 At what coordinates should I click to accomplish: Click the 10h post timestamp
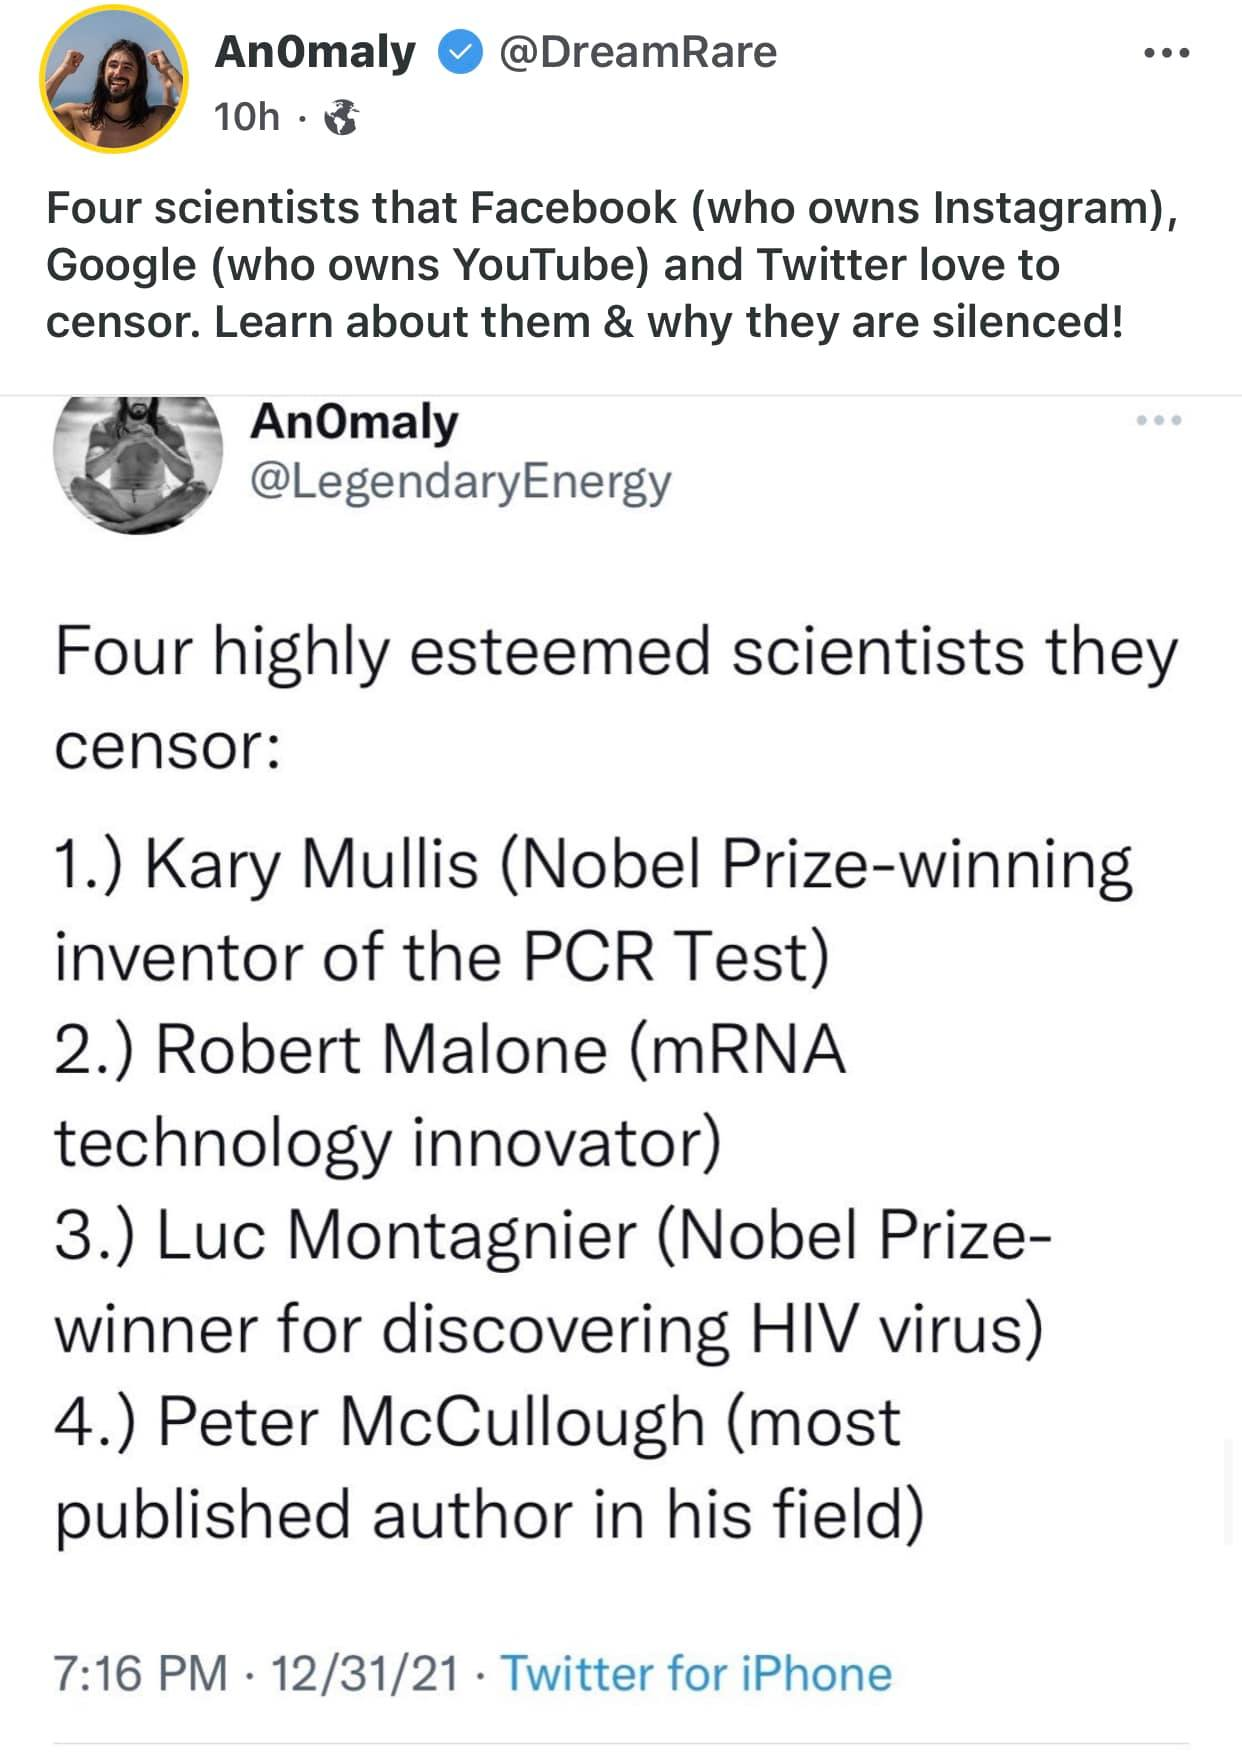[246, 117]
